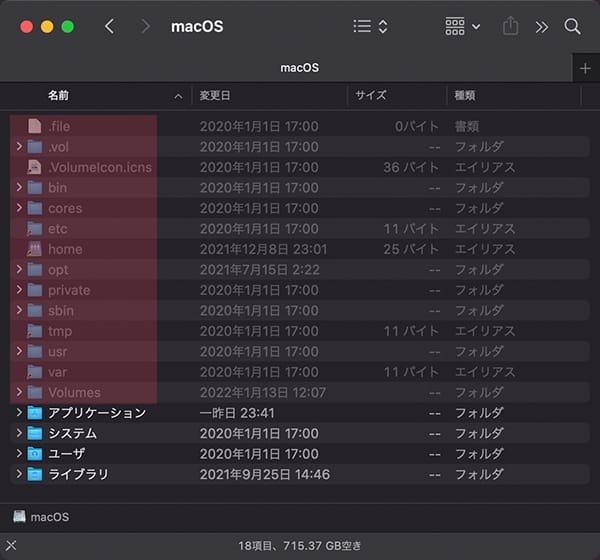Image resolution: width=600 pixels, height=560 pixels.
Task: Click the .file name text
Action: pyautogui.click(x=59, y=126)
